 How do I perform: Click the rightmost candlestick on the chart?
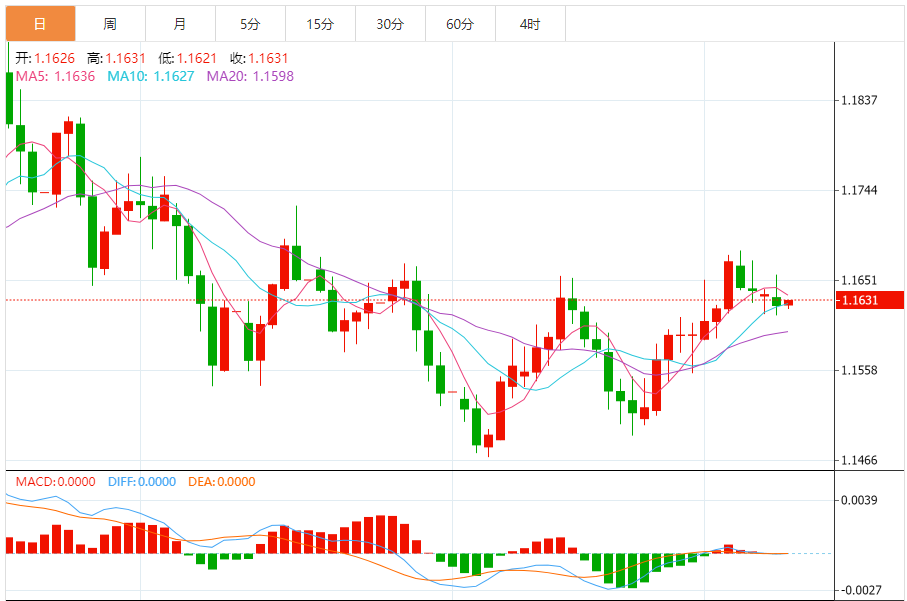click(788, 302)
